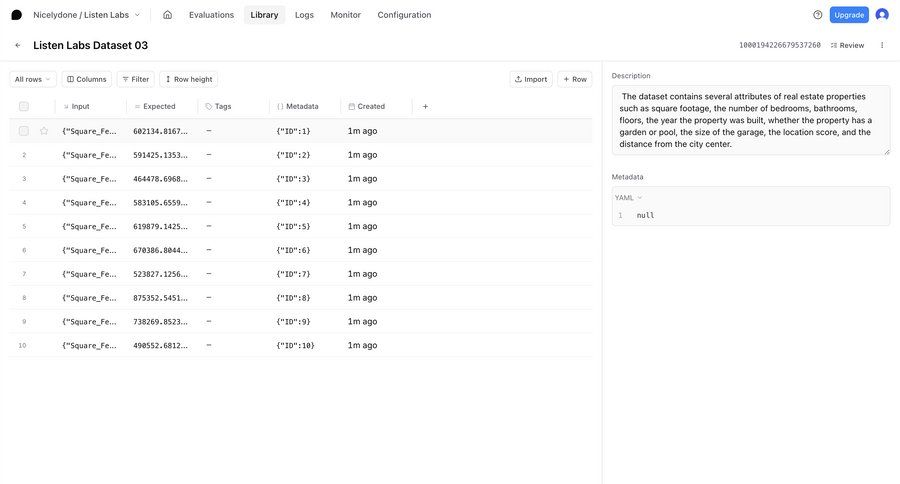
Task: Select the first row checkbox
Action: tap(24, 131)
